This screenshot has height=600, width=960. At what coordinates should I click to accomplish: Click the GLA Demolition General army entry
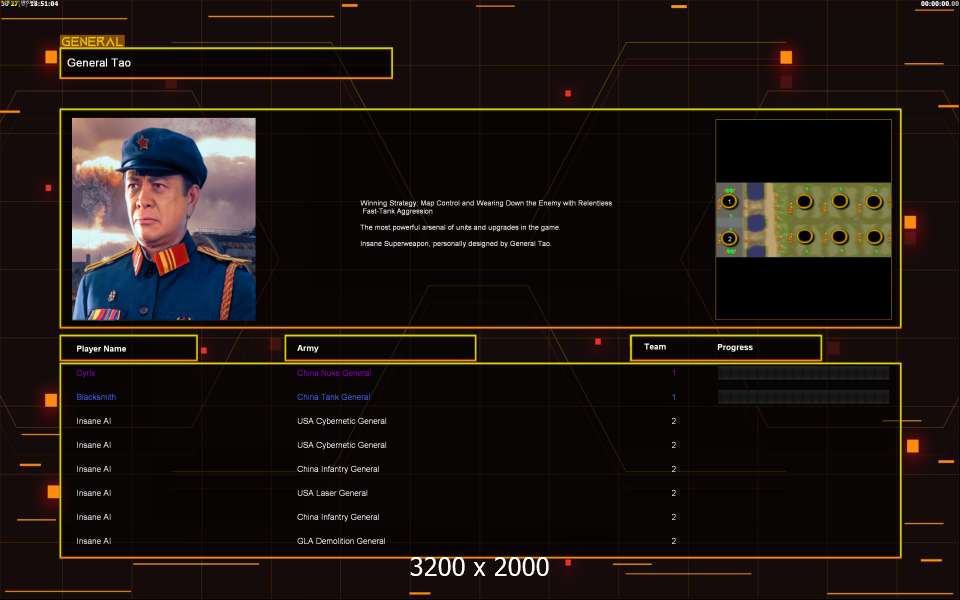(341, 541)
